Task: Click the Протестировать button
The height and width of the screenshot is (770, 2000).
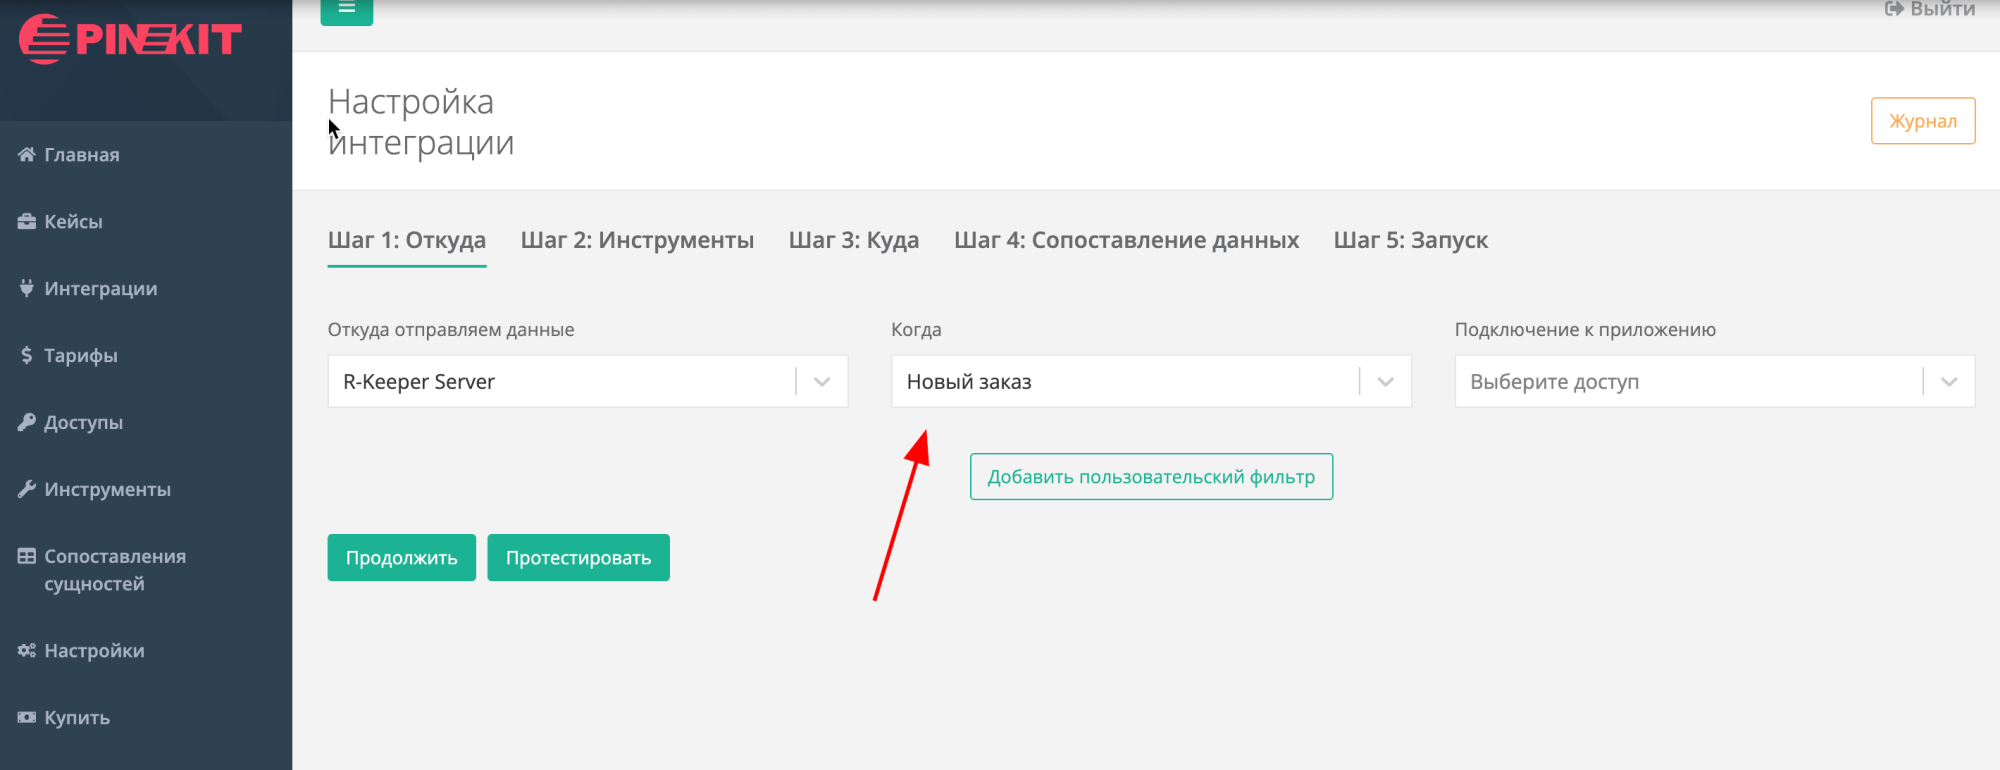Action: (578, 557)
